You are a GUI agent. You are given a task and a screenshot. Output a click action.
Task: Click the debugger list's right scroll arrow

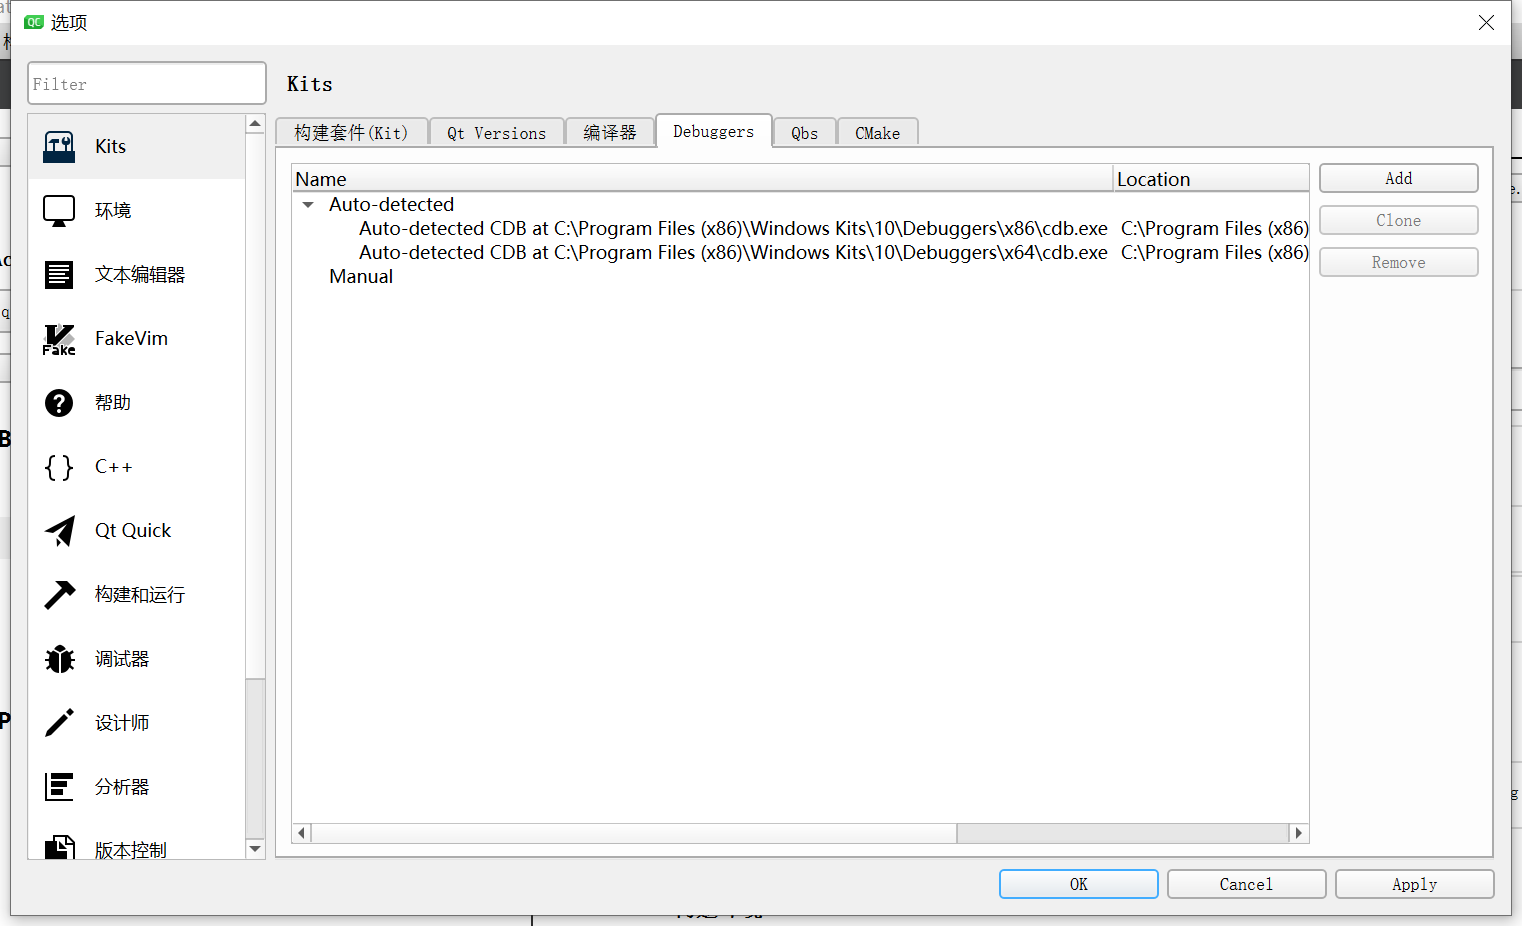pos(1298,833)
